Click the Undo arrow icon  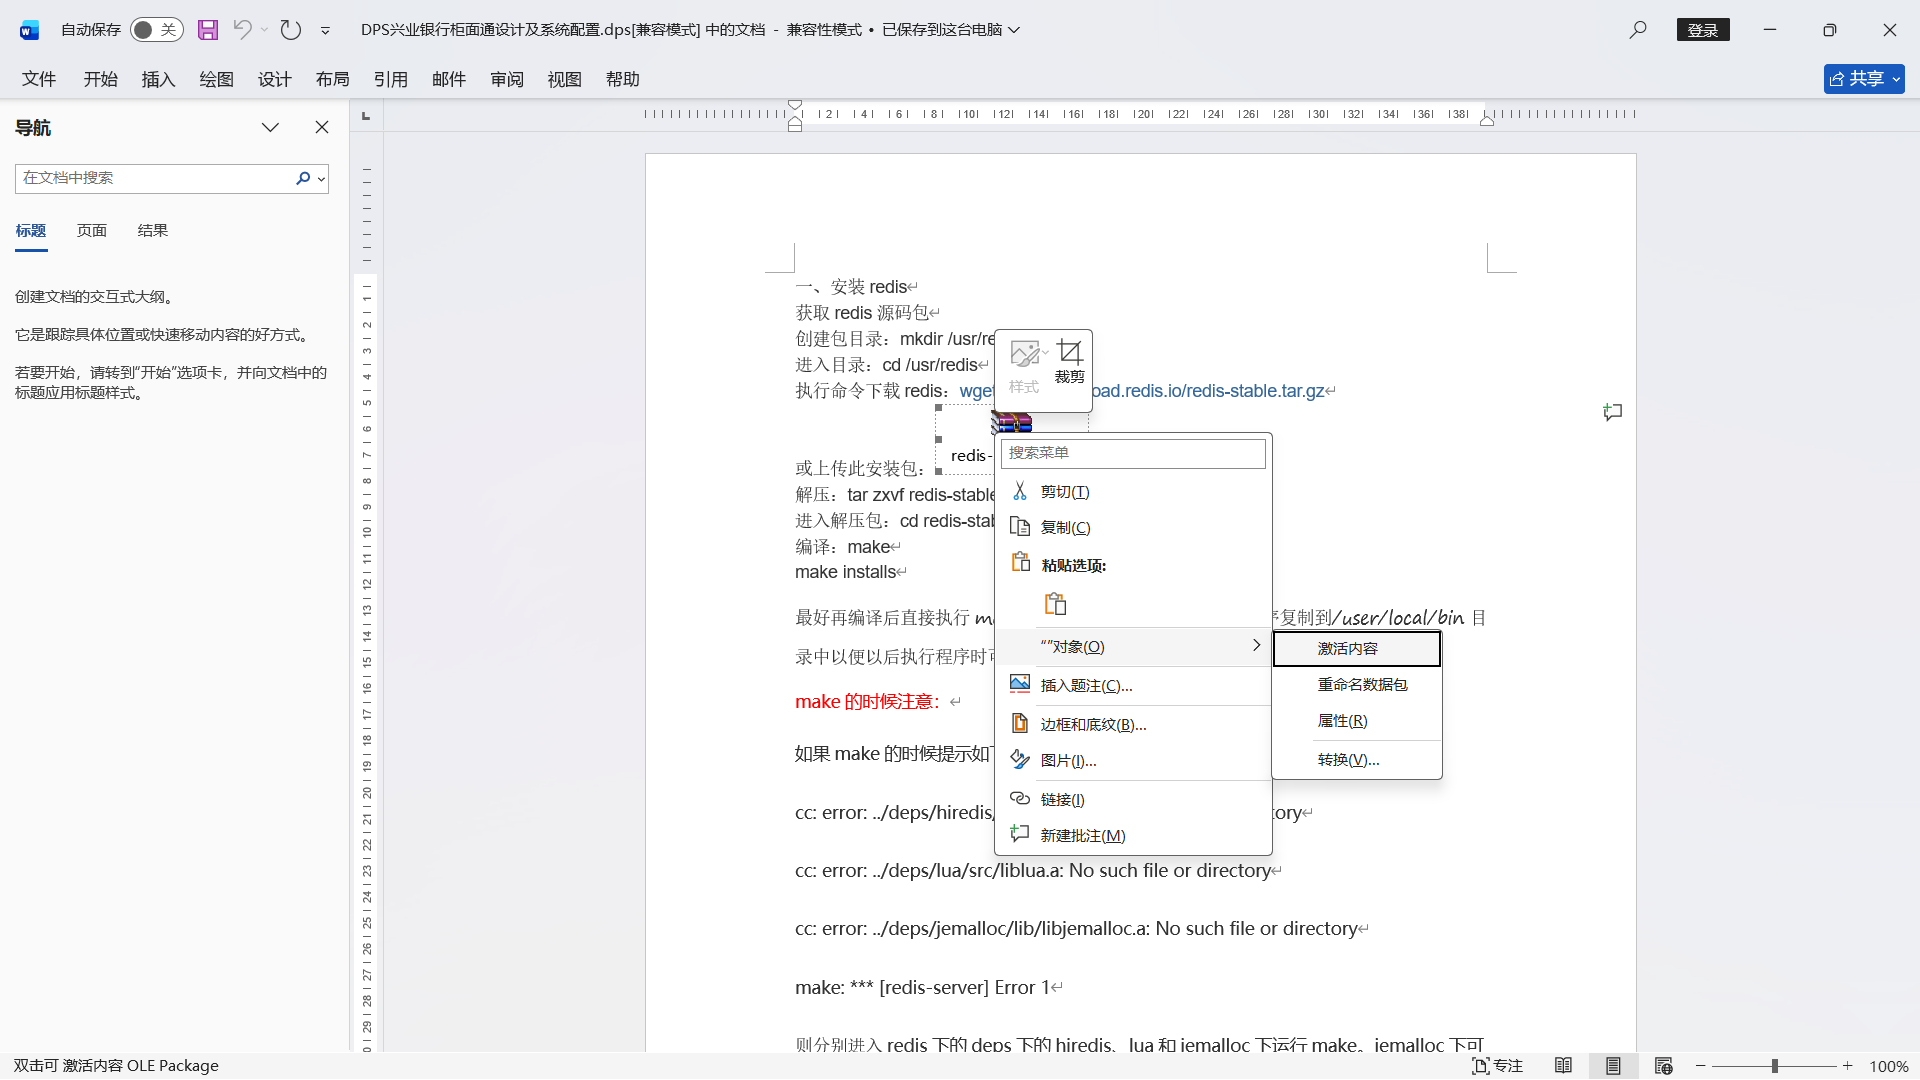coord(242,30)
